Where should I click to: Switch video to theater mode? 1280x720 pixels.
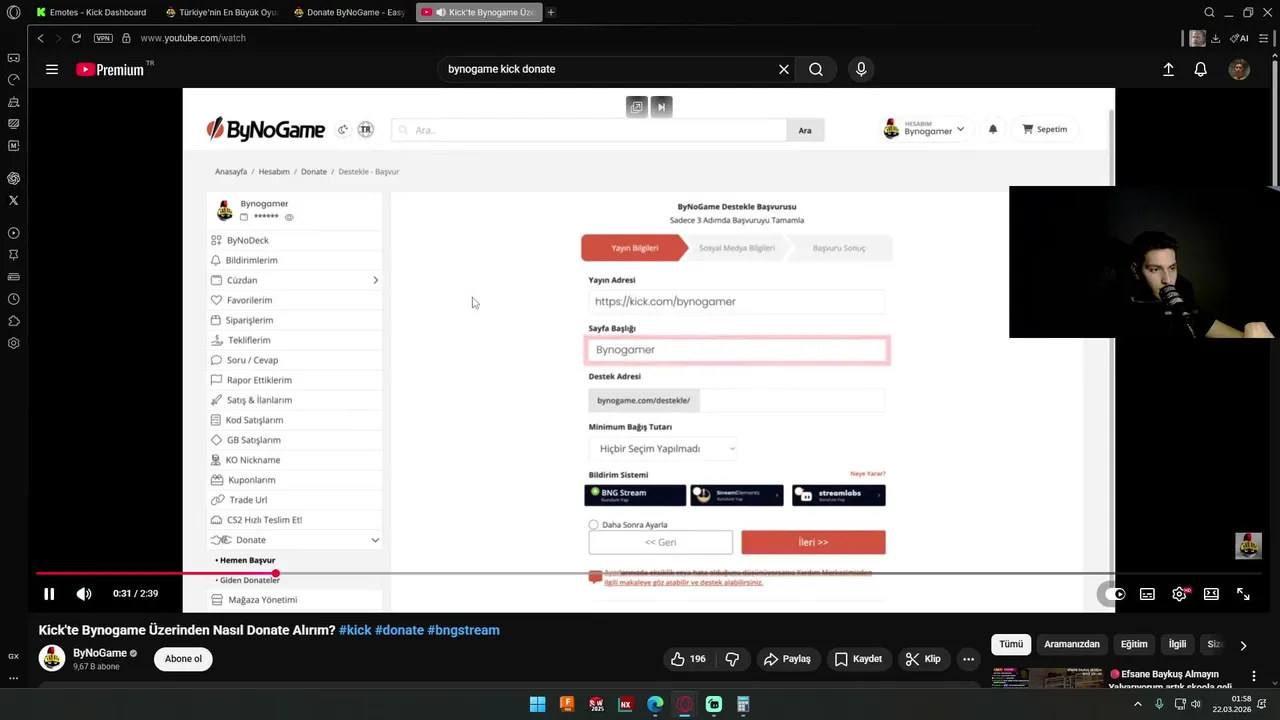pos(1211,594)
